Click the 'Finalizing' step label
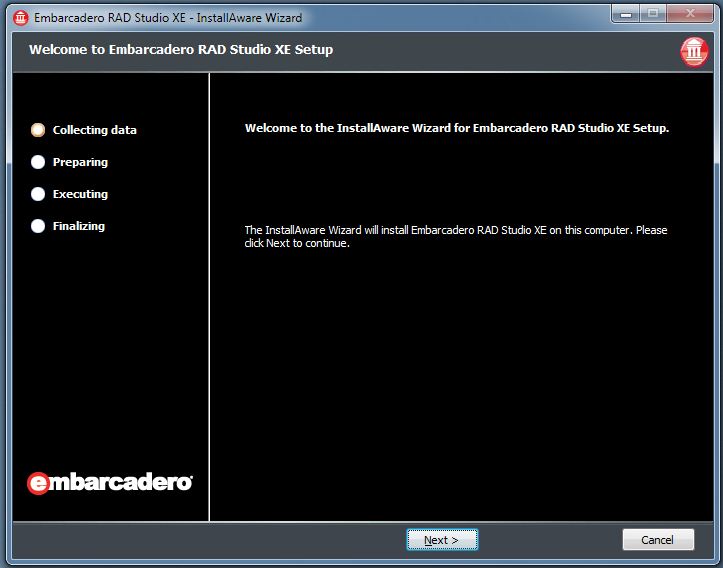723x568 pixels. tap(79, 226)
